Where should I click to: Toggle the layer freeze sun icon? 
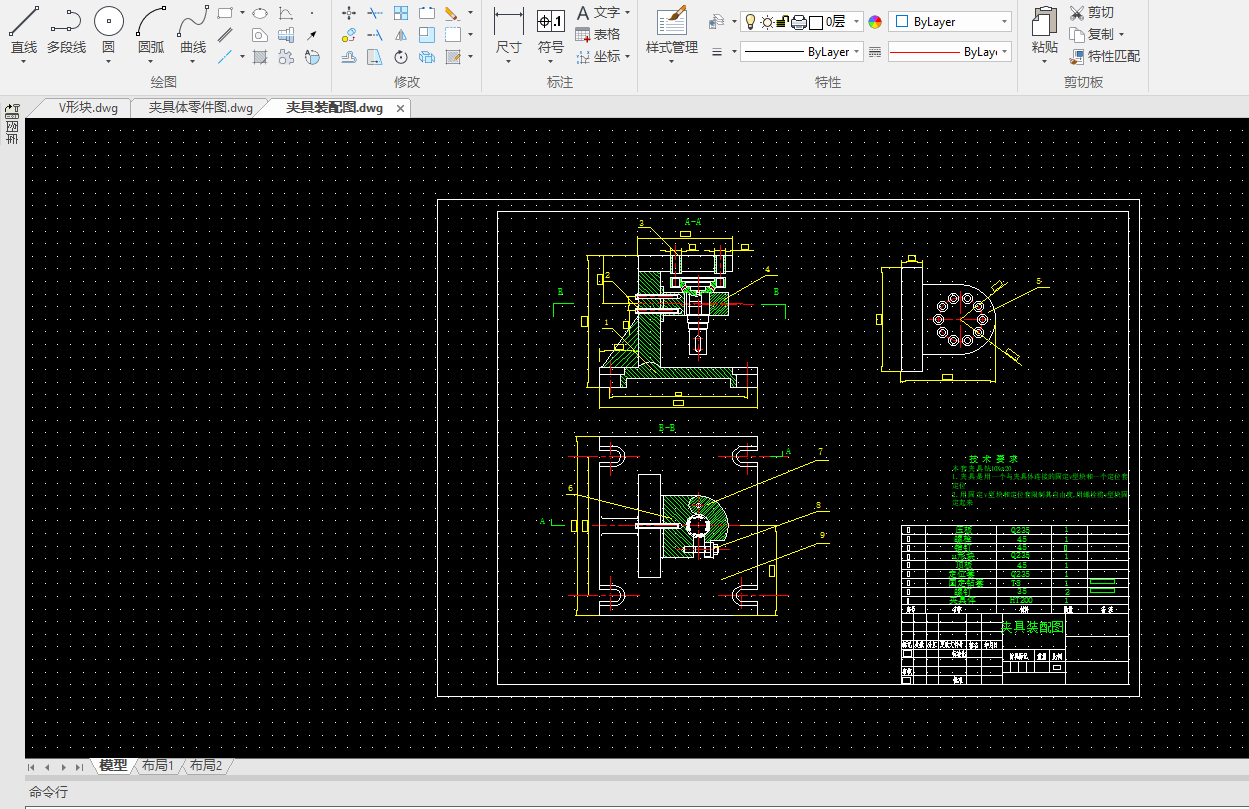(x=766, y=21)
